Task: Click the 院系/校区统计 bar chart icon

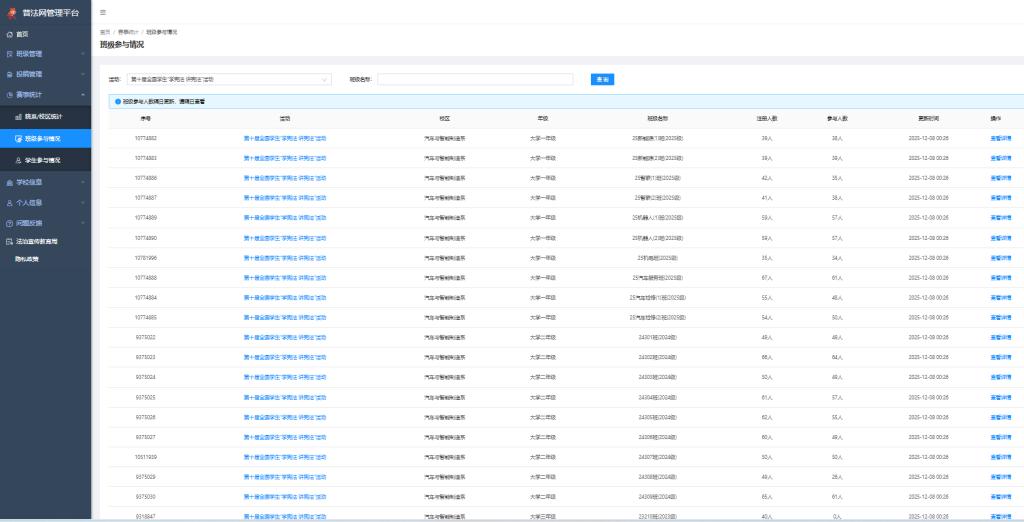Action: click(x=18, y=117)
